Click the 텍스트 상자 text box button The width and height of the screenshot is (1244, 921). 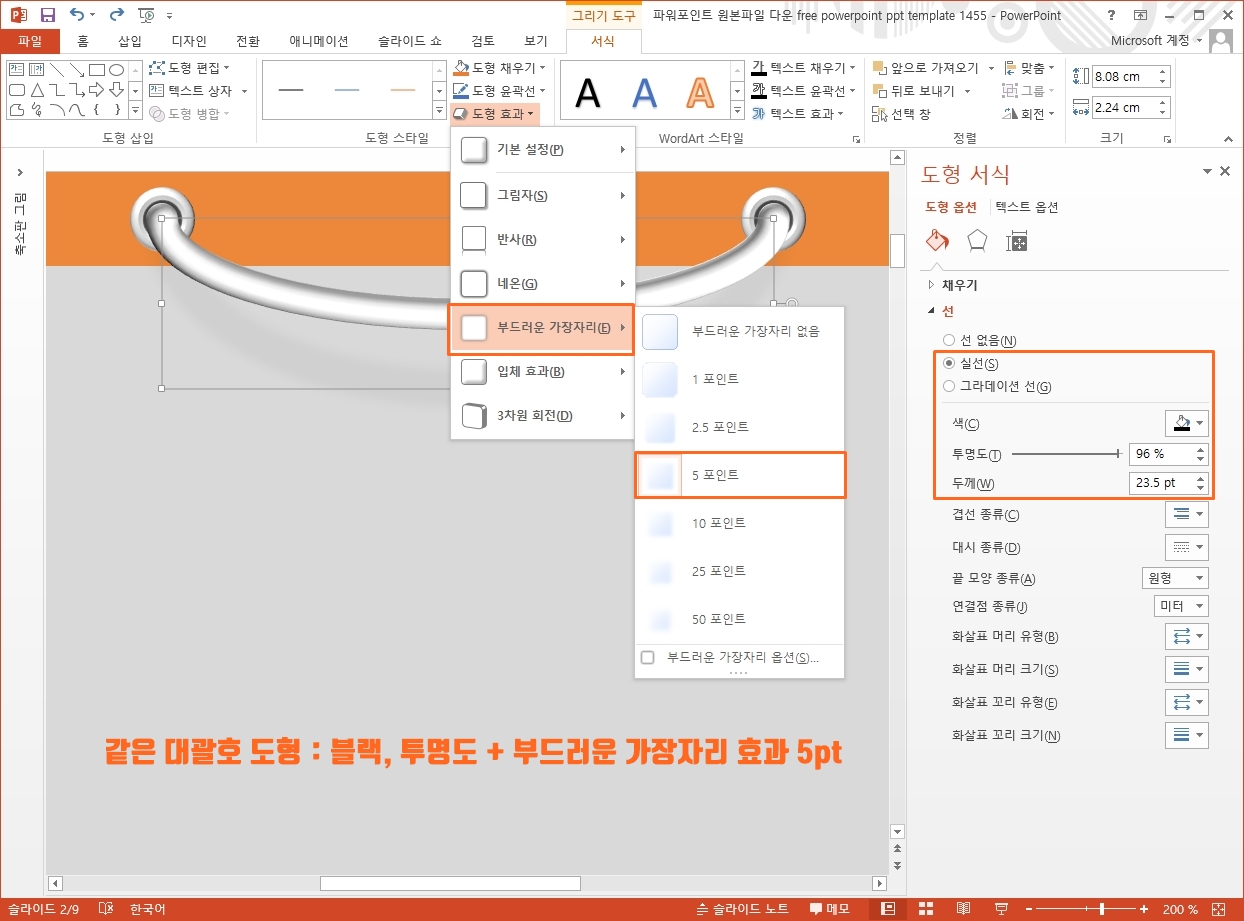(198, 91)
